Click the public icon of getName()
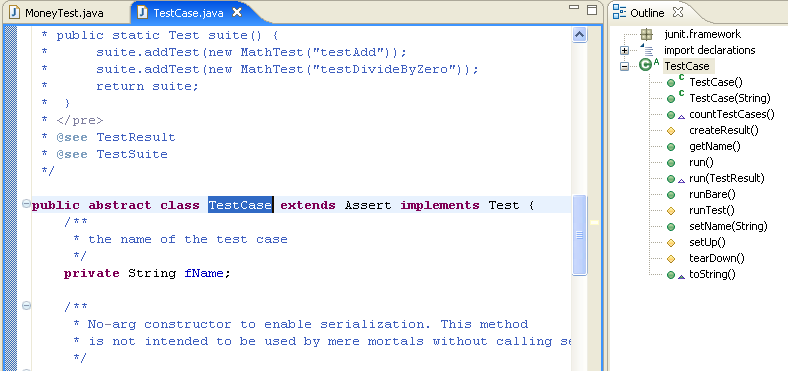The image size is (788, 371). [x=671, y=147]
